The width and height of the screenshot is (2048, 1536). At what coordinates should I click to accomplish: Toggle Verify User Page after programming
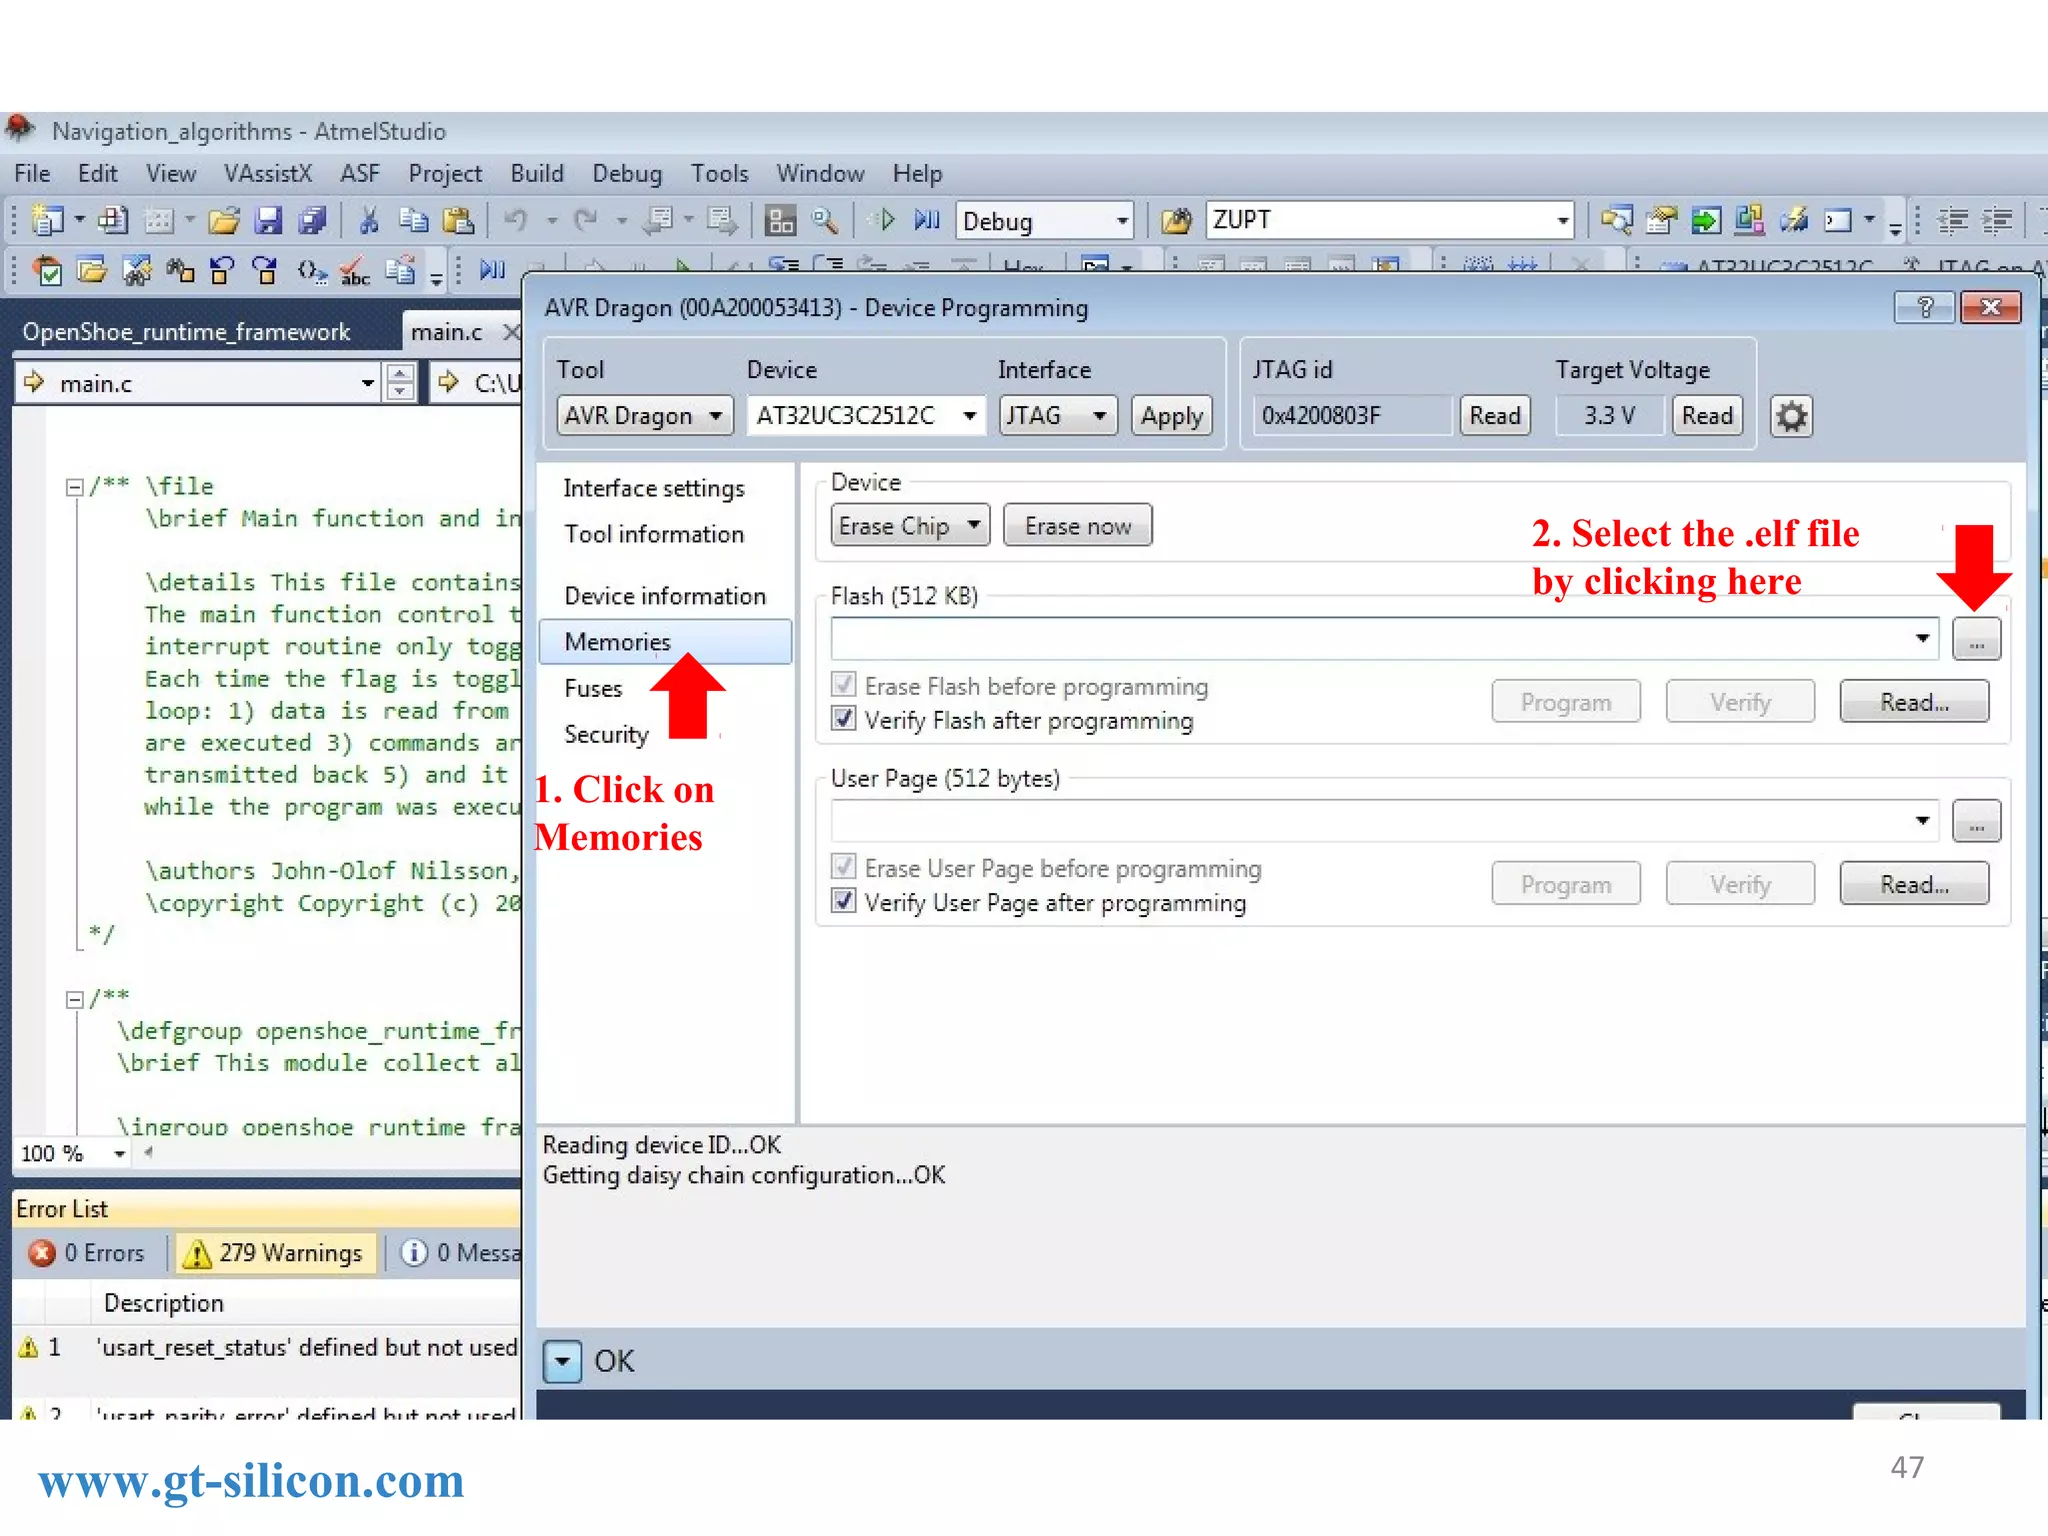coord(844,902)
